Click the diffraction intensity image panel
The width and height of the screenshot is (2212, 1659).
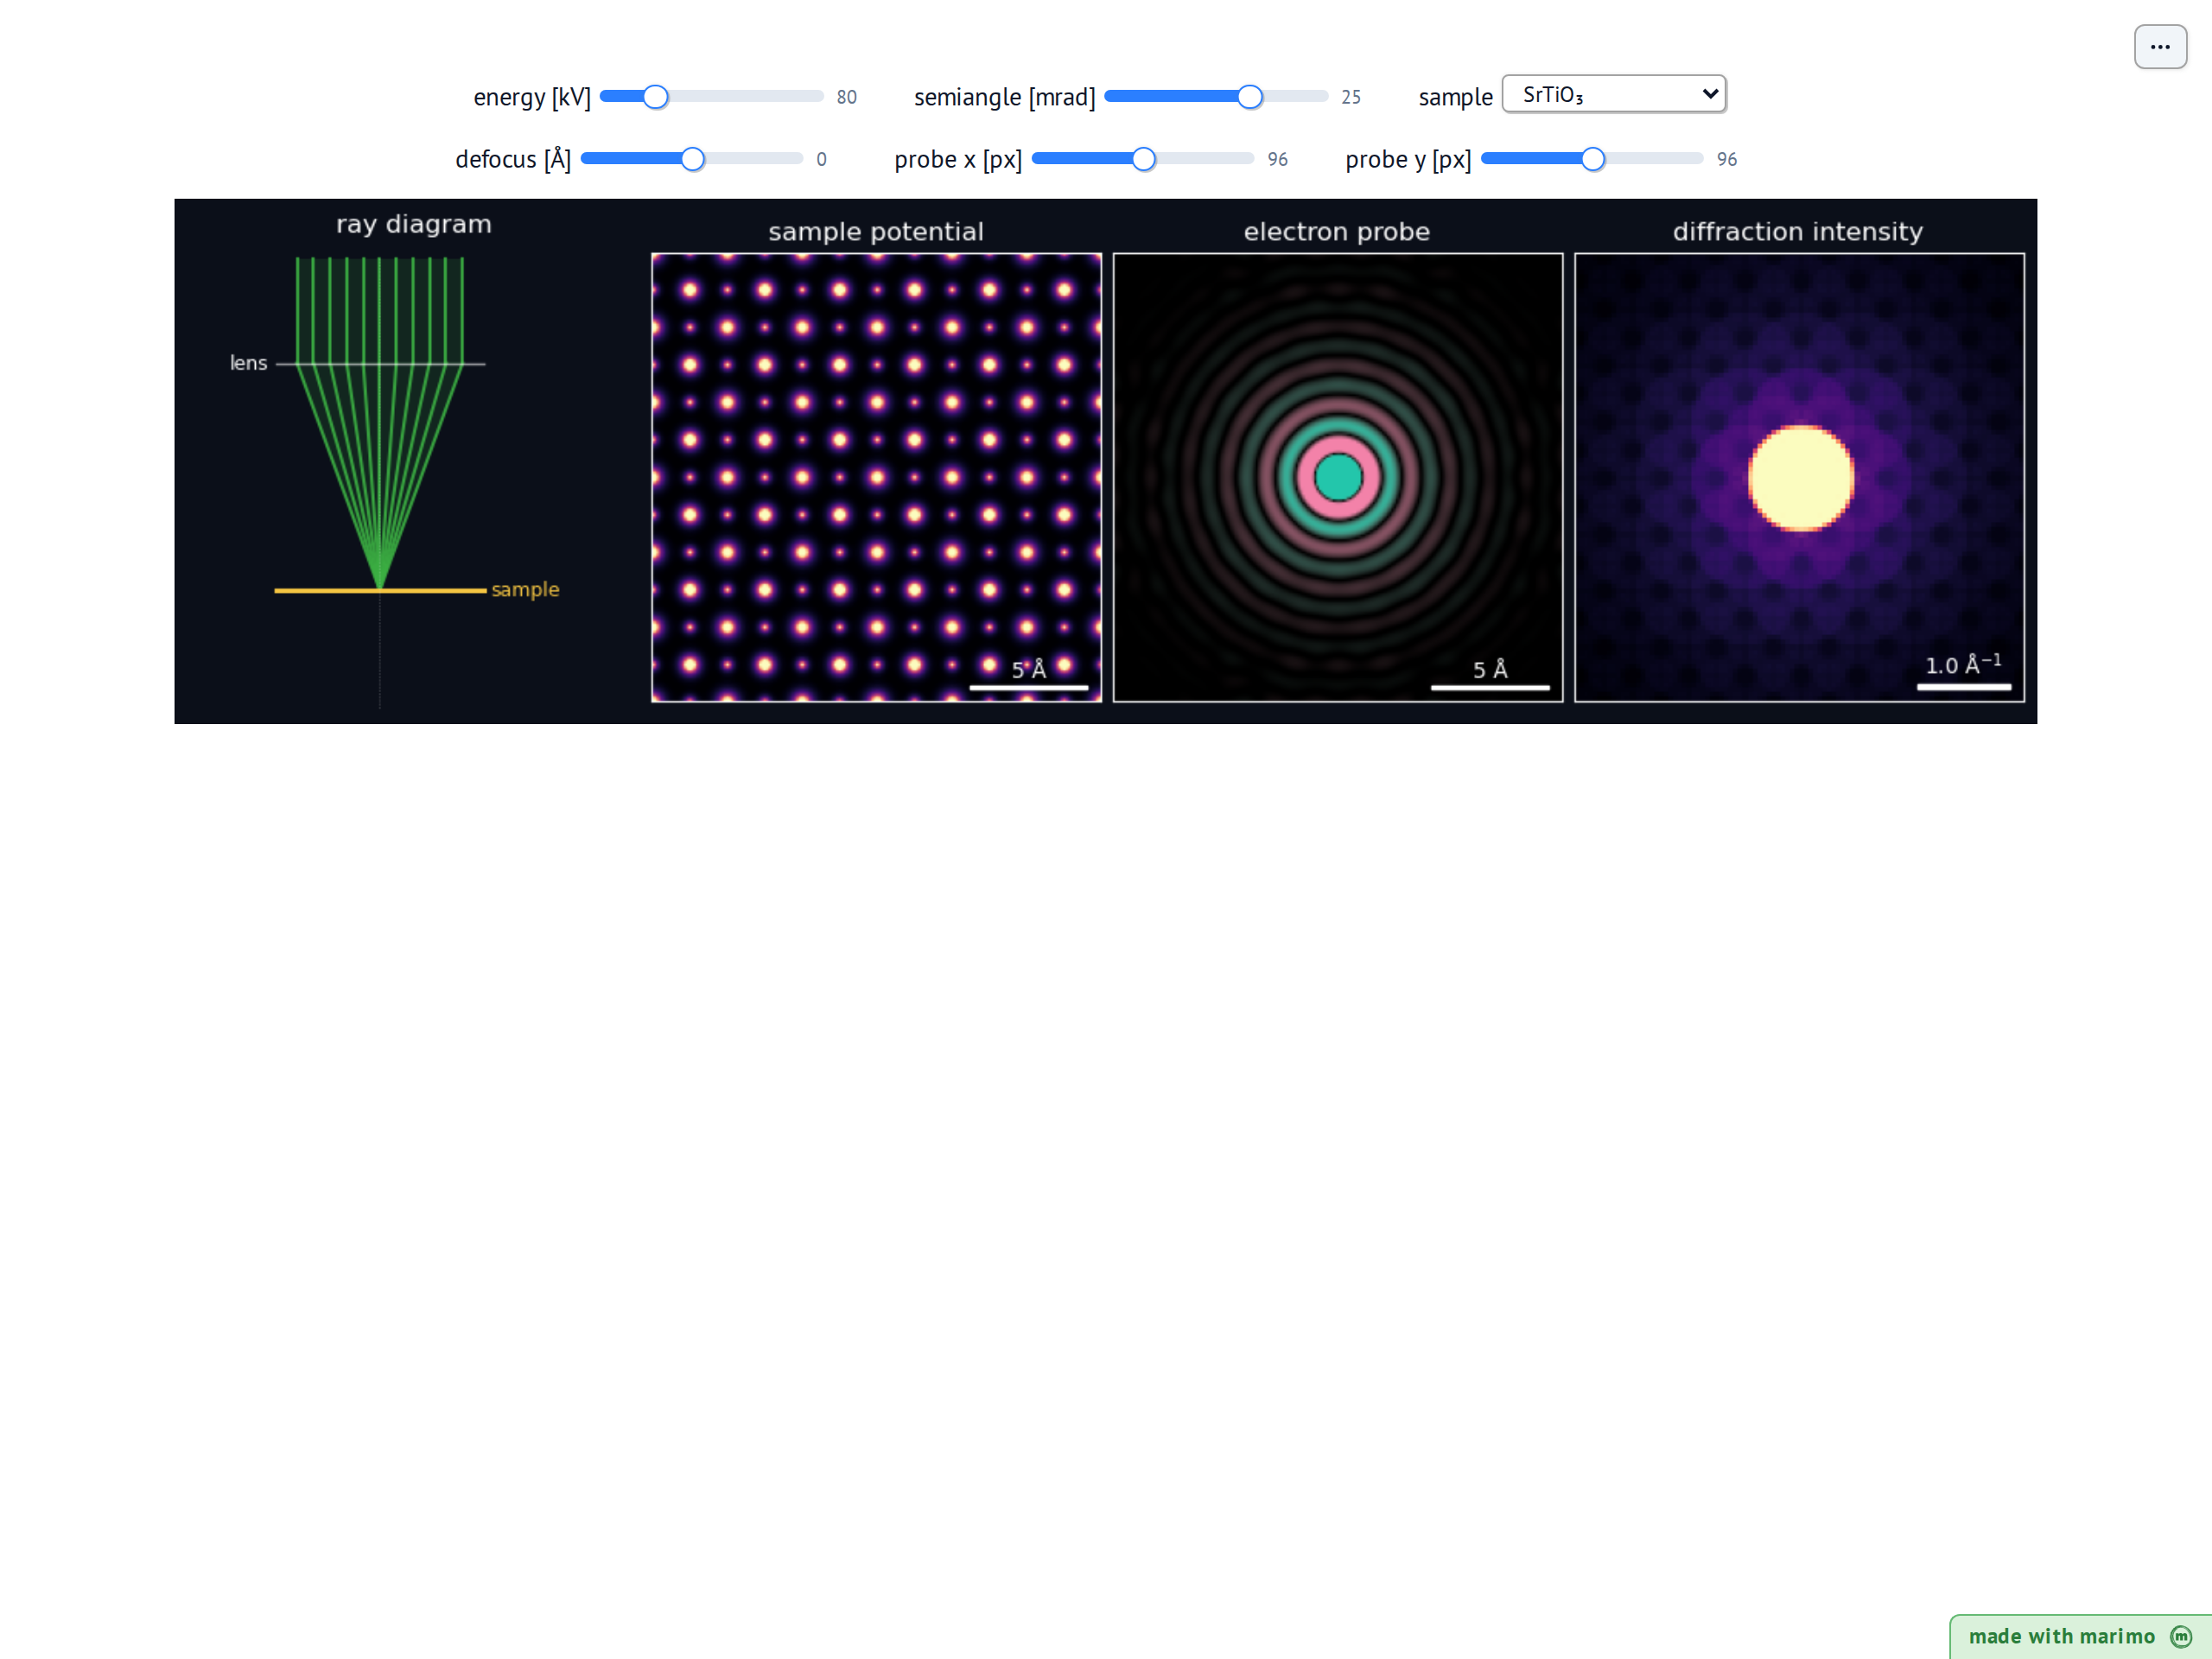[x=1799, y=478]
